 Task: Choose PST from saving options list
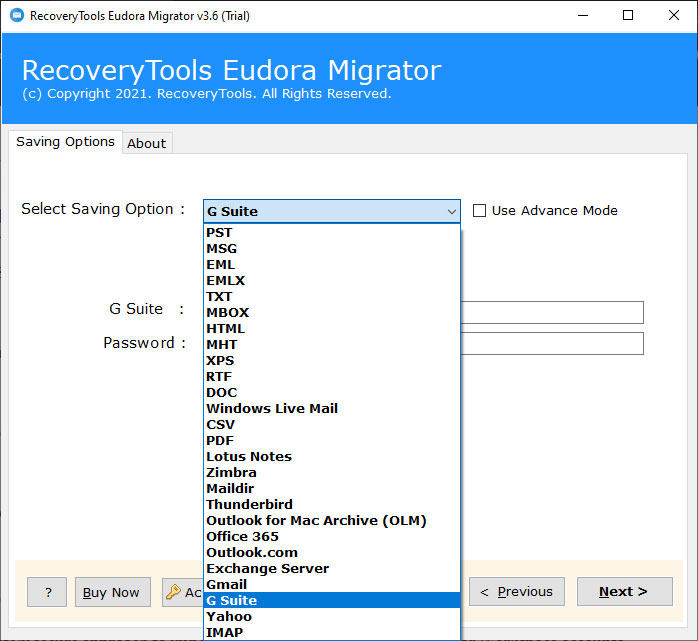coord(332,232)
